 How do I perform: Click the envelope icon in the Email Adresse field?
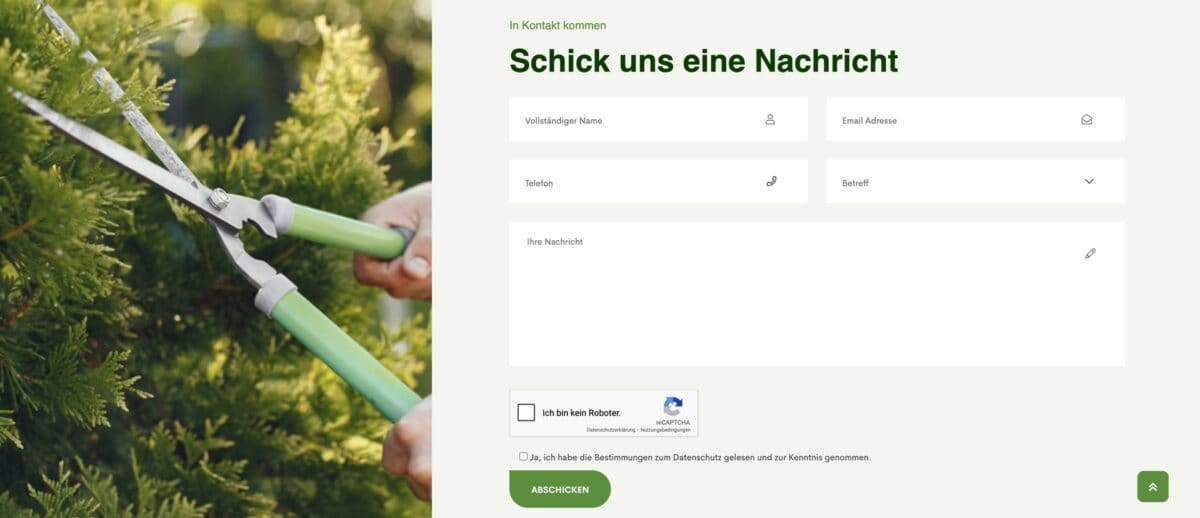click(x=1086, y=119)
